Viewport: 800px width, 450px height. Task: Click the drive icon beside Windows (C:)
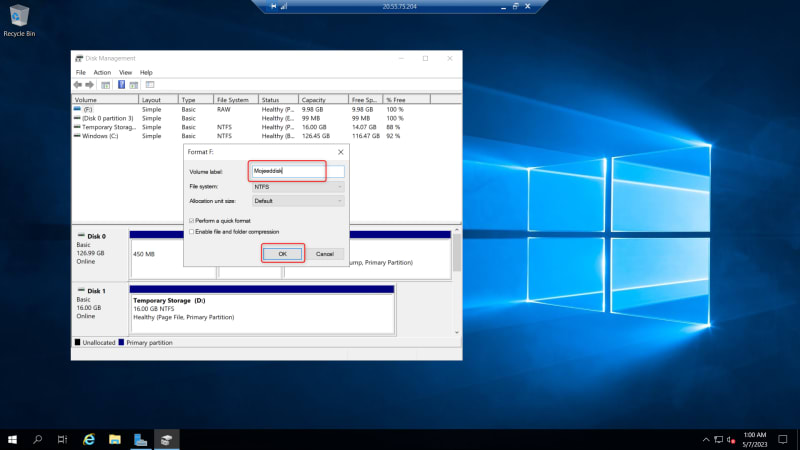77,136
